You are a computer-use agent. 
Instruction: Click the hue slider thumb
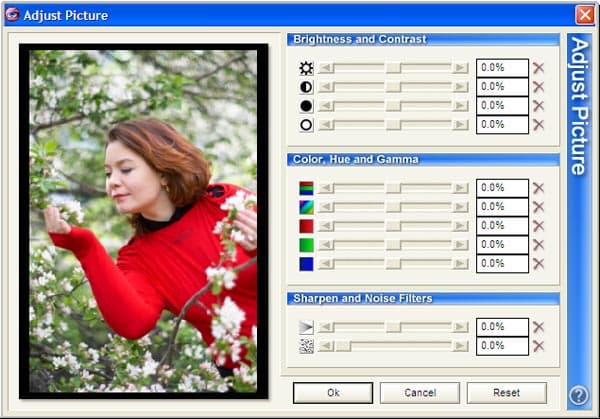click(x=393, y=207)
